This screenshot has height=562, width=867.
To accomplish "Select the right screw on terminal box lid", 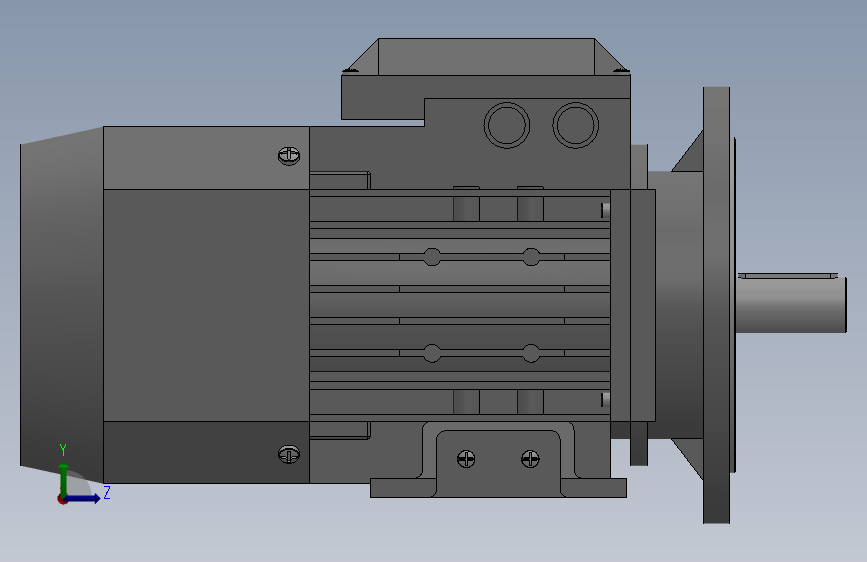I will pos(621,71).
